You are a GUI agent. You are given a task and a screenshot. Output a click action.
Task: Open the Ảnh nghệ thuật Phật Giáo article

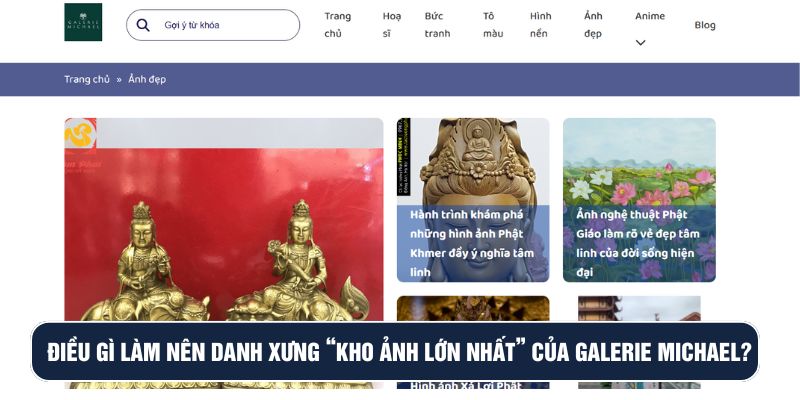(638, 243)
